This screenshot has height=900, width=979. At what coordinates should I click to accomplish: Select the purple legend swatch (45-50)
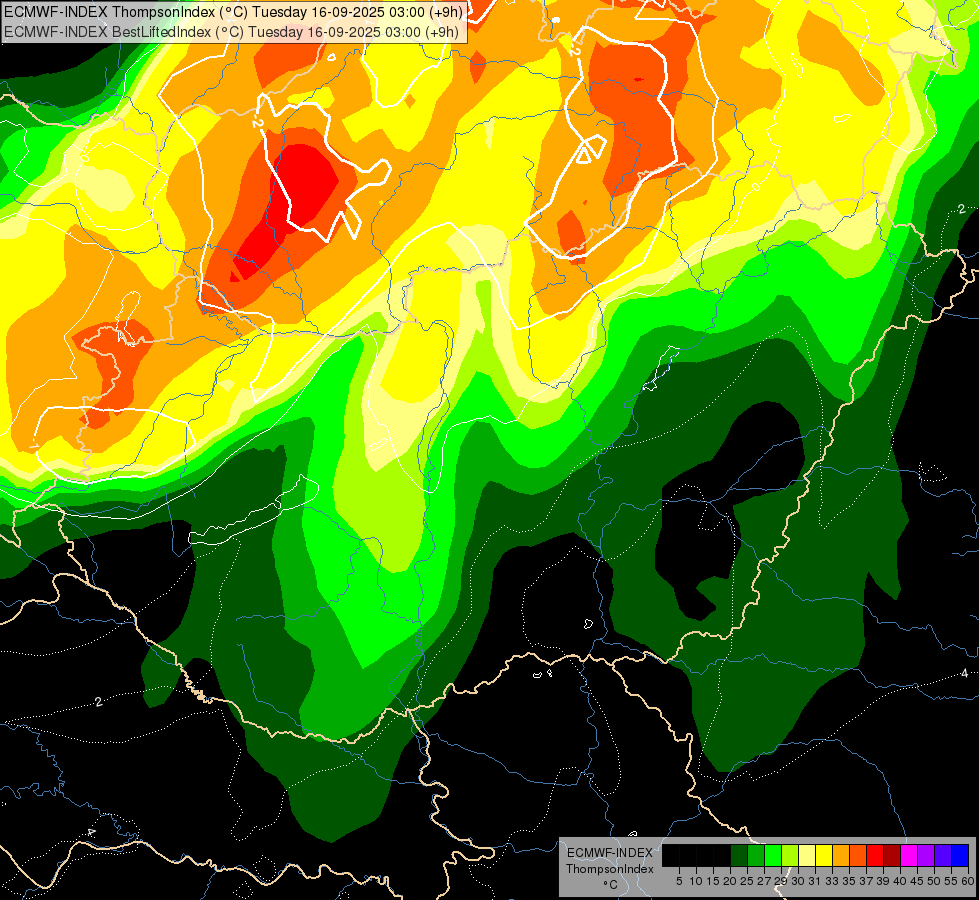pos(926,855)
